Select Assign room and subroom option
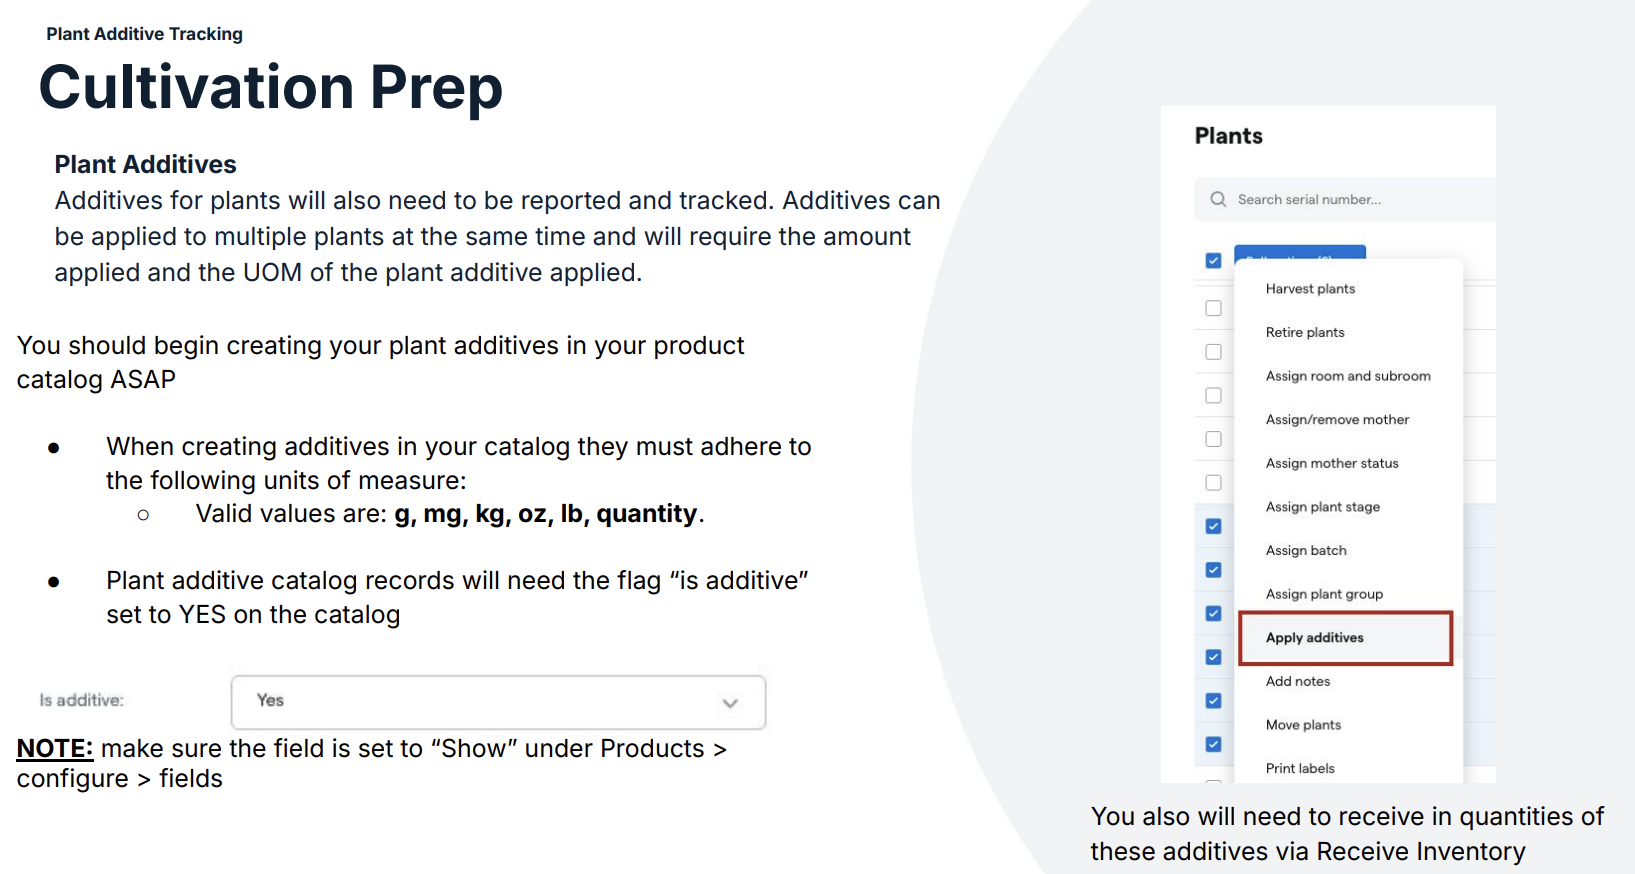 point(1348,376)
